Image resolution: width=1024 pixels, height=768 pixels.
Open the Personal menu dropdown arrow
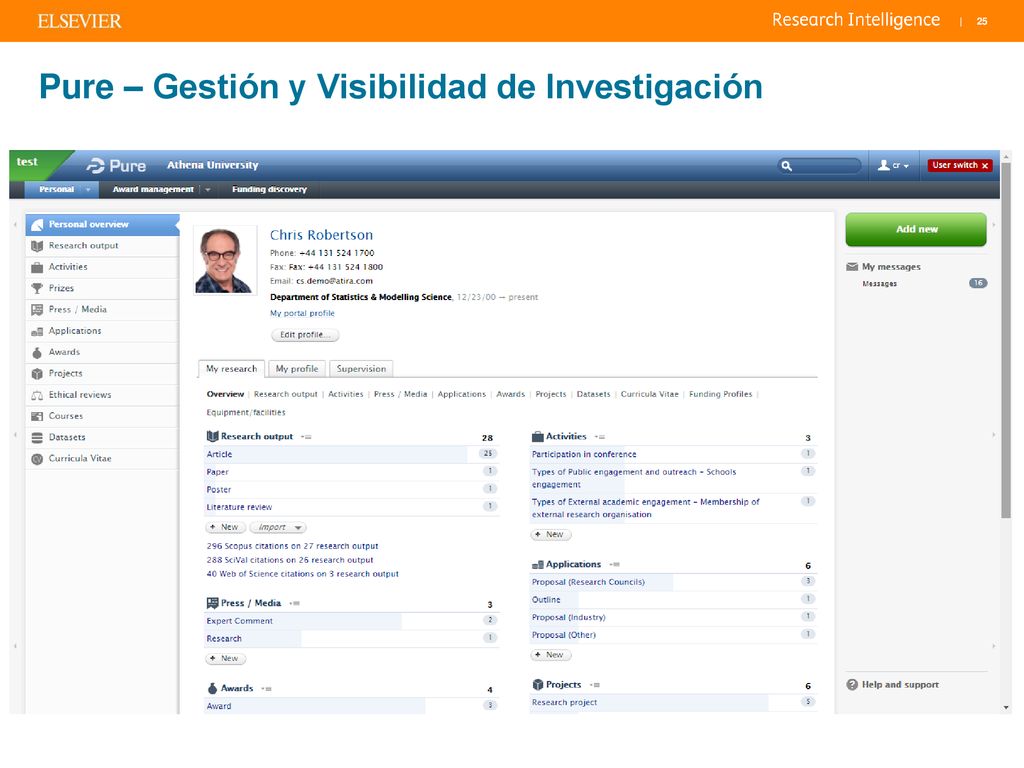pyautogui.click(x=88, y=189)
